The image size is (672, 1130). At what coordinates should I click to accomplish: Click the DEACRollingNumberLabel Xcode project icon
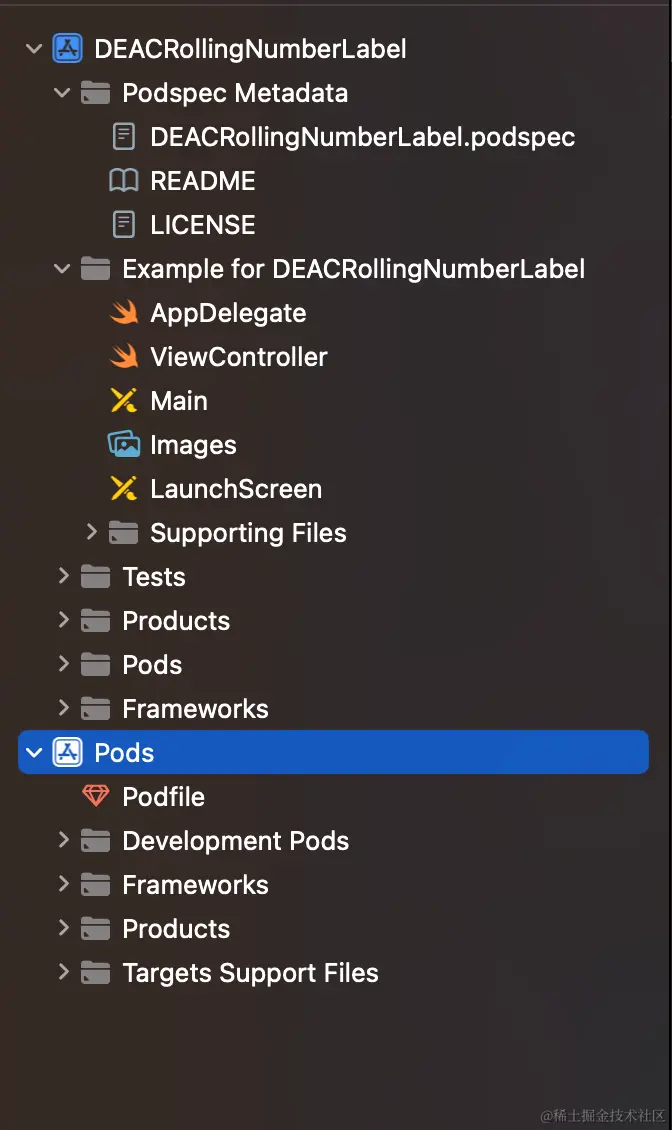point(68,49)
